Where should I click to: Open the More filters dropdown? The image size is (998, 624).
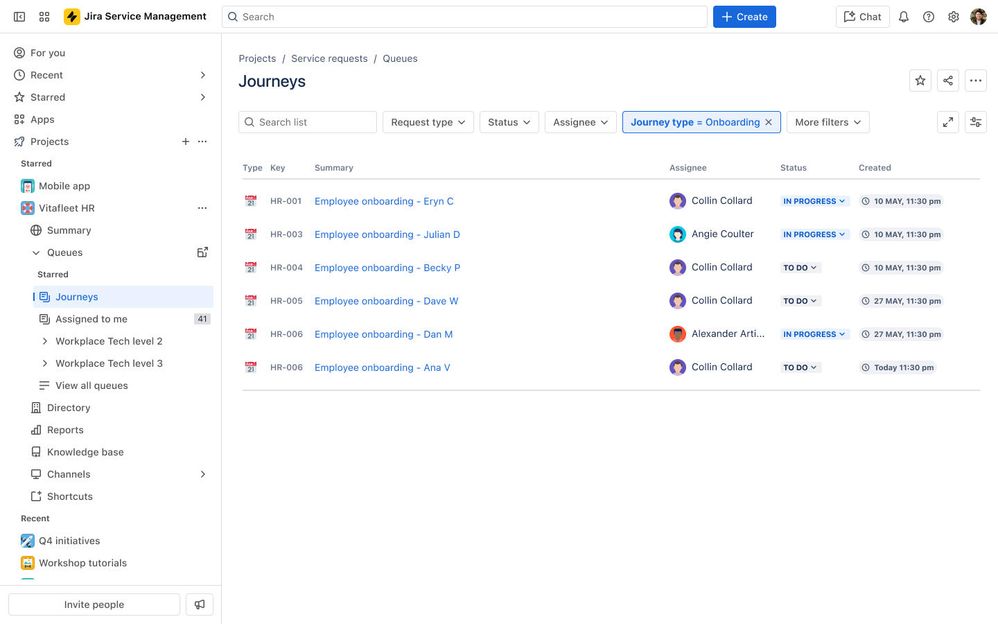pos(827,122)
